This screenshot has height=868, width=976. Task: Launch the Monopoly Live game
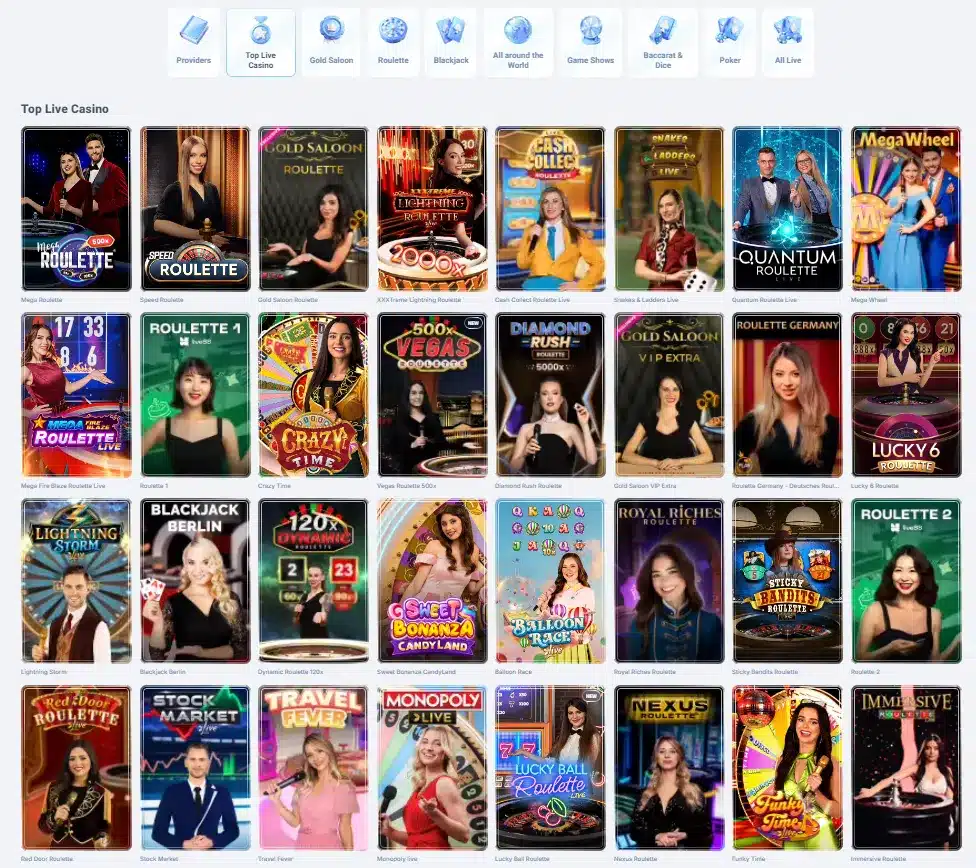click(x=432, y=768)
